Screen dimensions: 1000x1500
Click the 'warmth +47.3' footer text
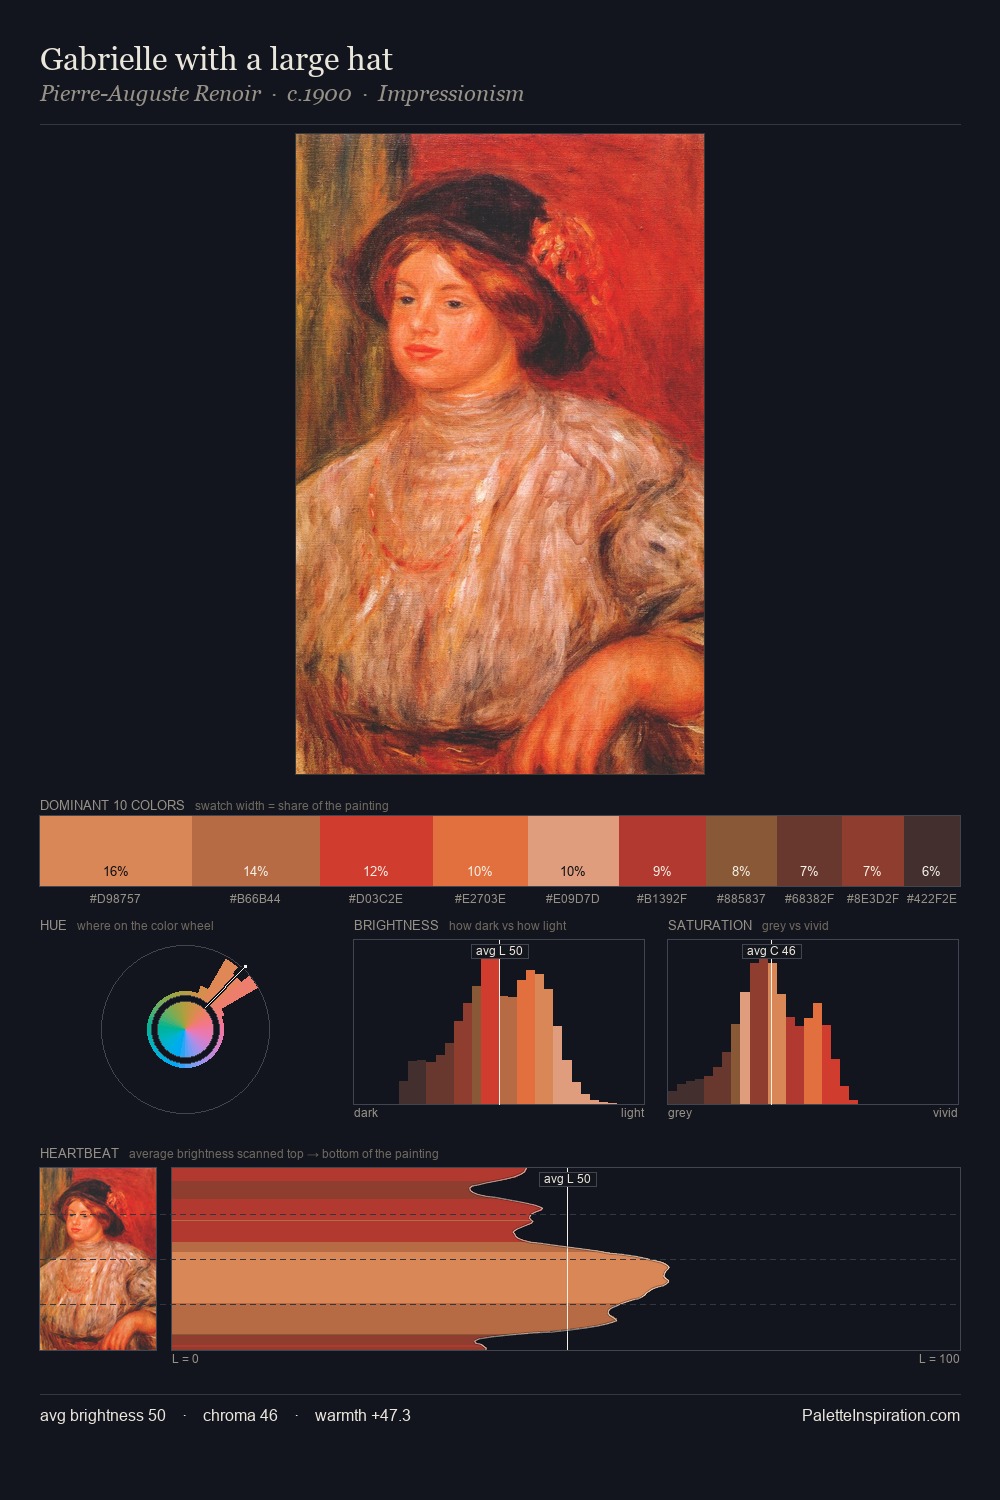(363, 1415)
